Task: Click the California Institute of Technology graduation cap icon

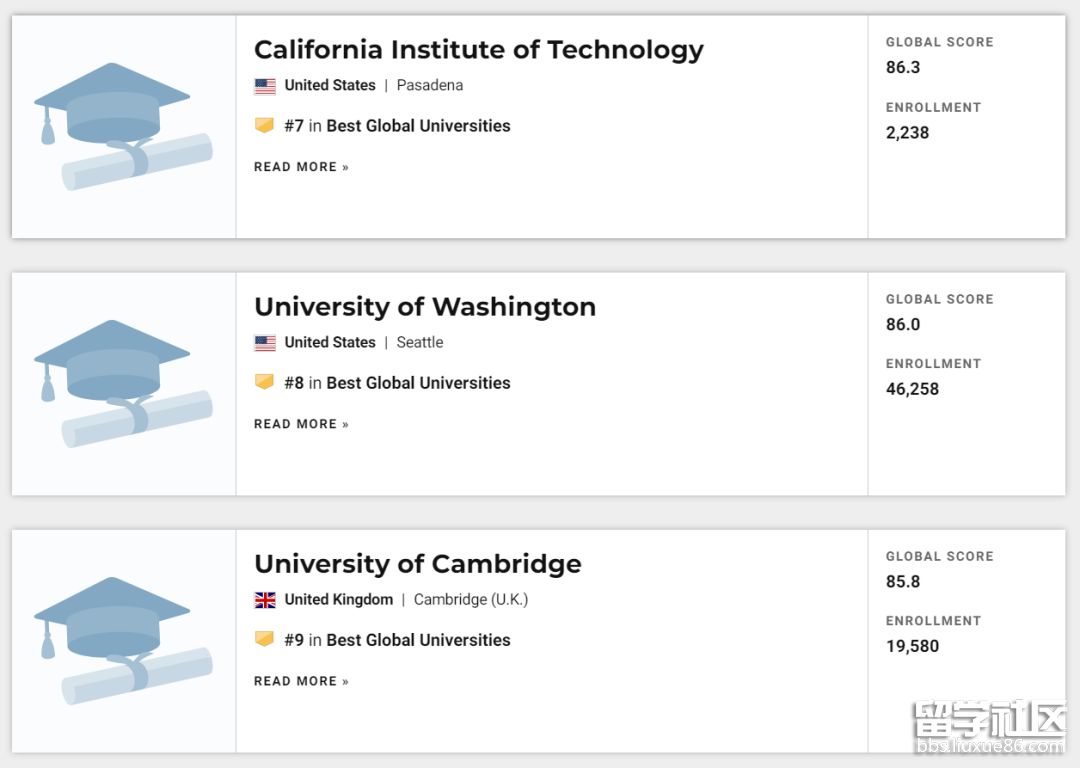Action: (x=123, y=126)
